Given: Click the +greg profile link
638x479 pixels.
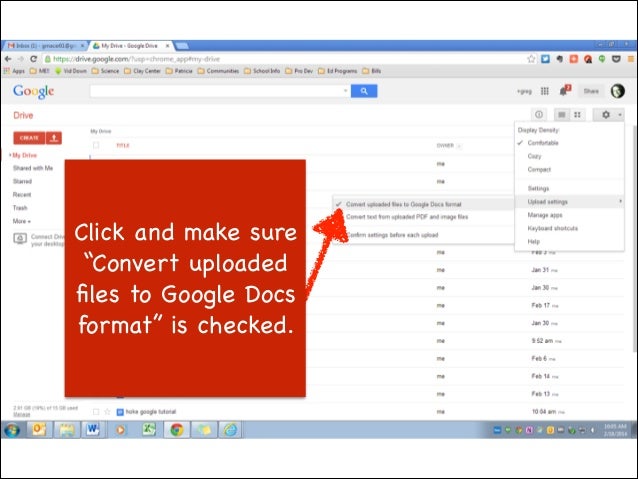Looking at the screenshot, I should [524, 92].
